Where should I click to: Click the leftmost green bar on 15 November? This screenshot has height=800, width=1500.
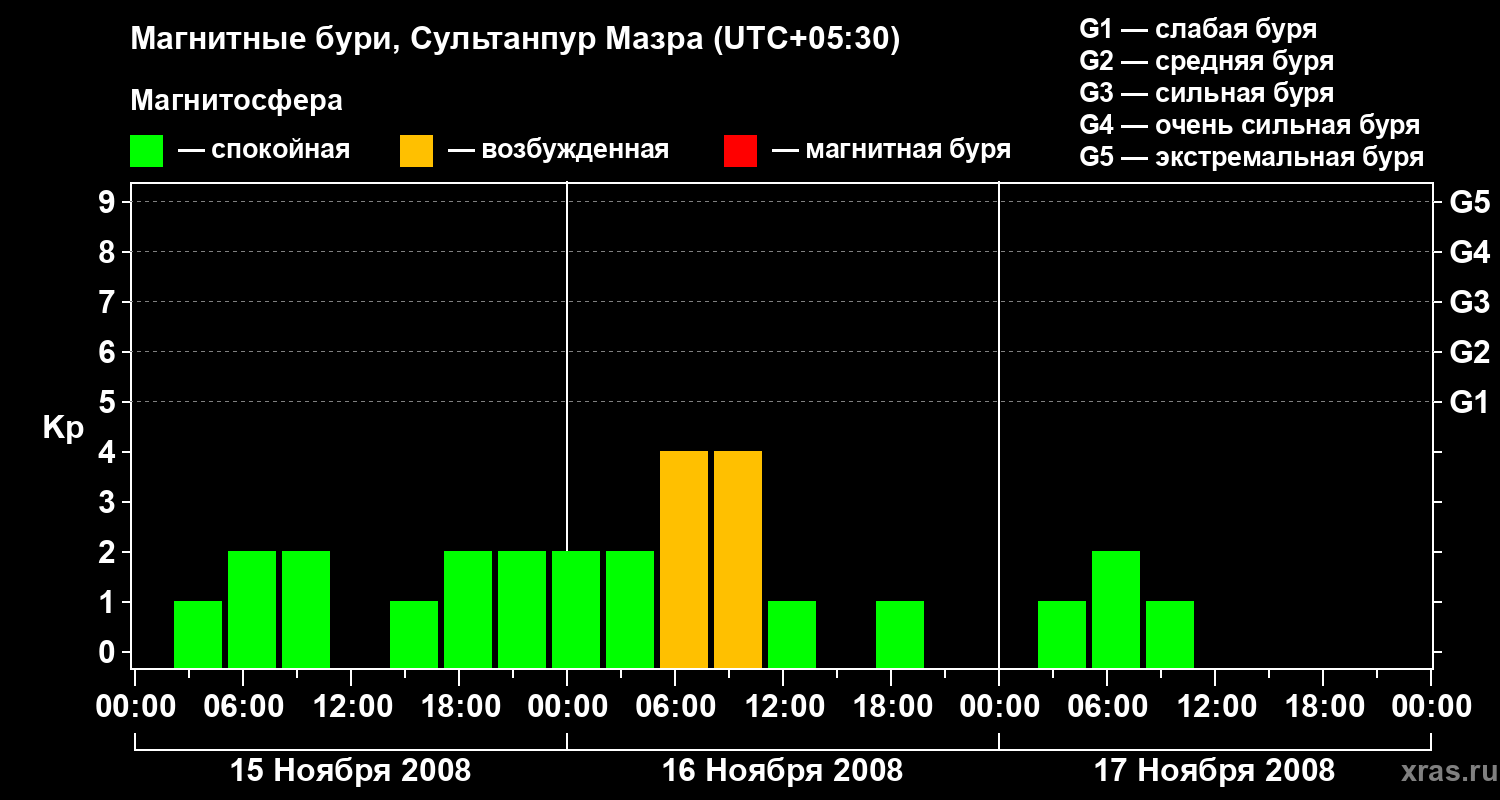click(x=198, y=634)
